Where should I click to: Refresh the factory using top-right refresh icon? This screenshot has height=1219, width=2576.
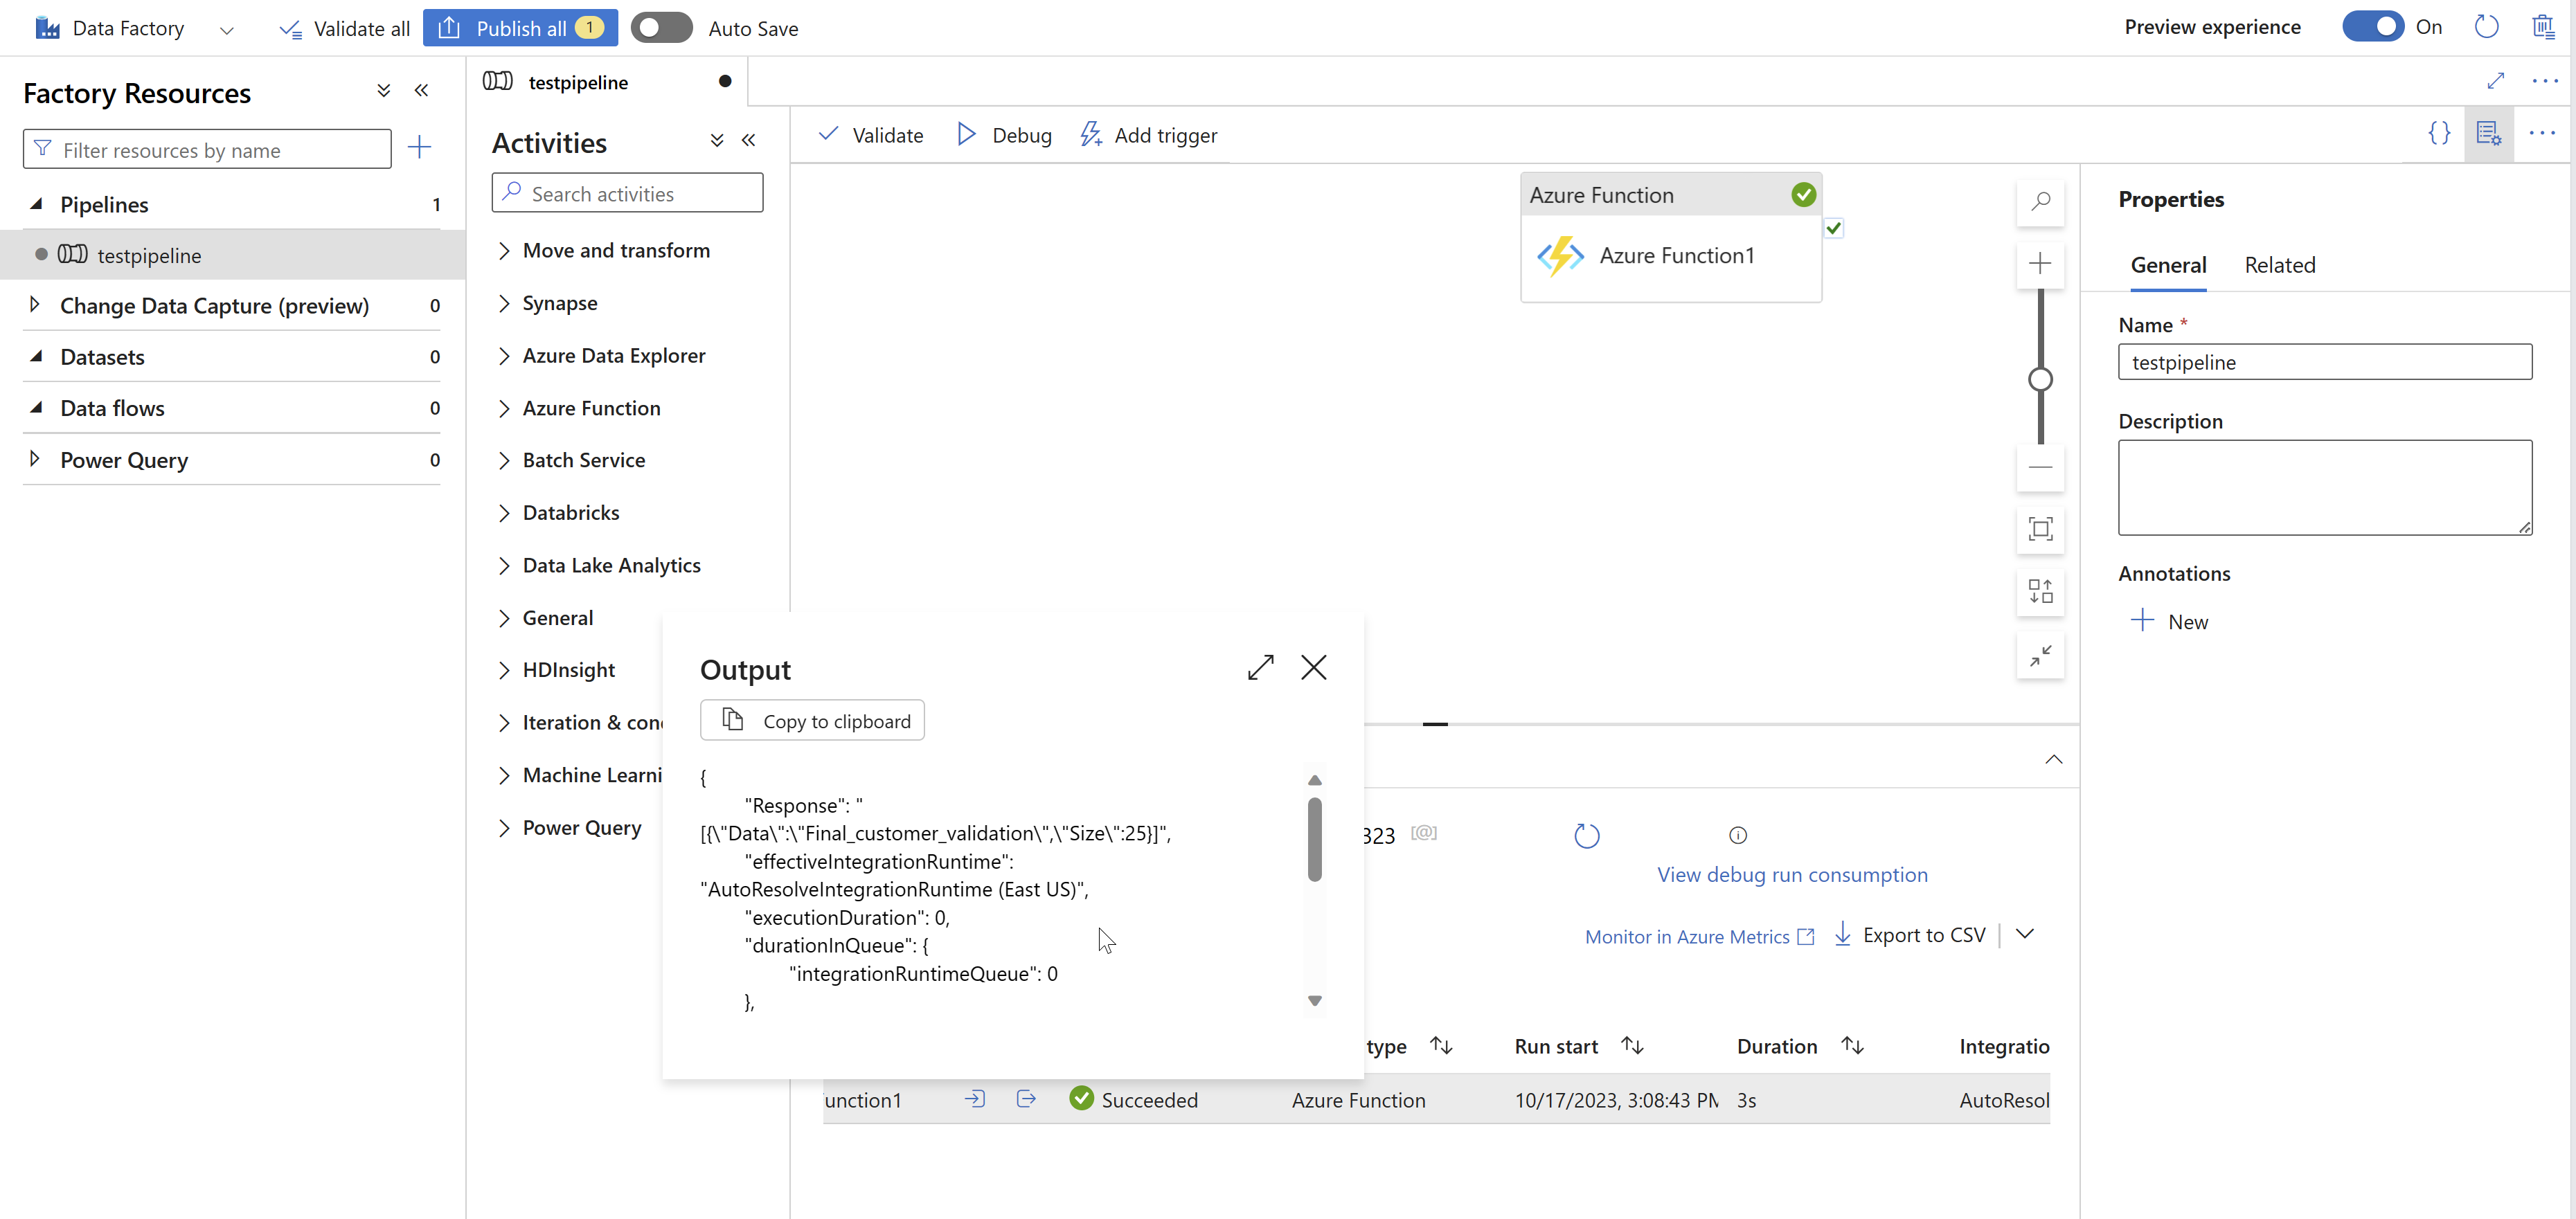pos(2486,27)
